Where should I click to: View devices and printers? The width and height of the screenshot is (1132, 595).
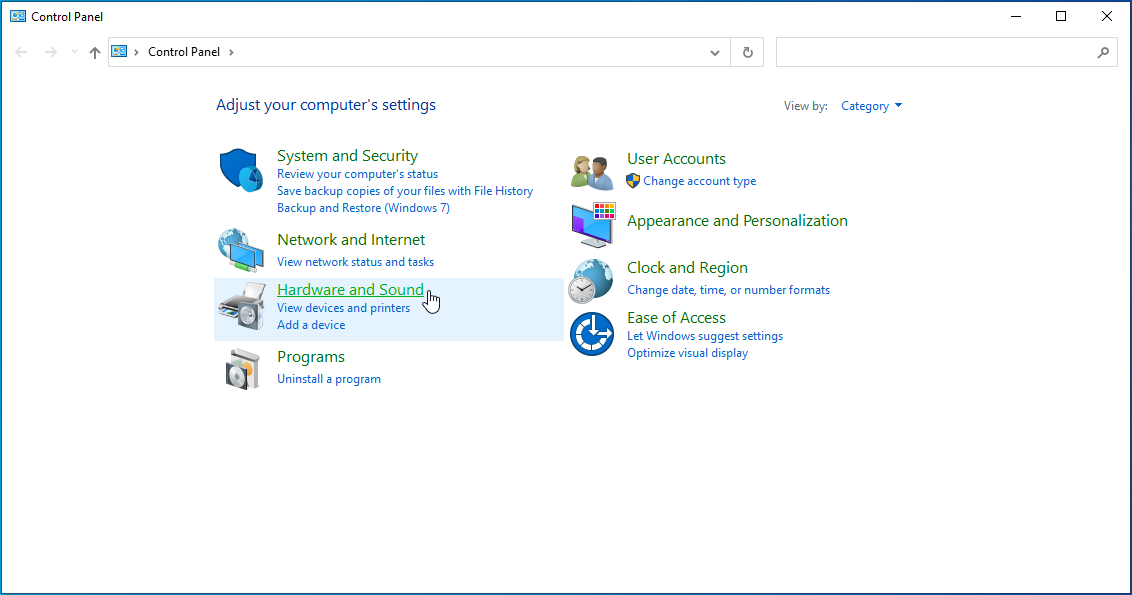(x=344, y=308)
